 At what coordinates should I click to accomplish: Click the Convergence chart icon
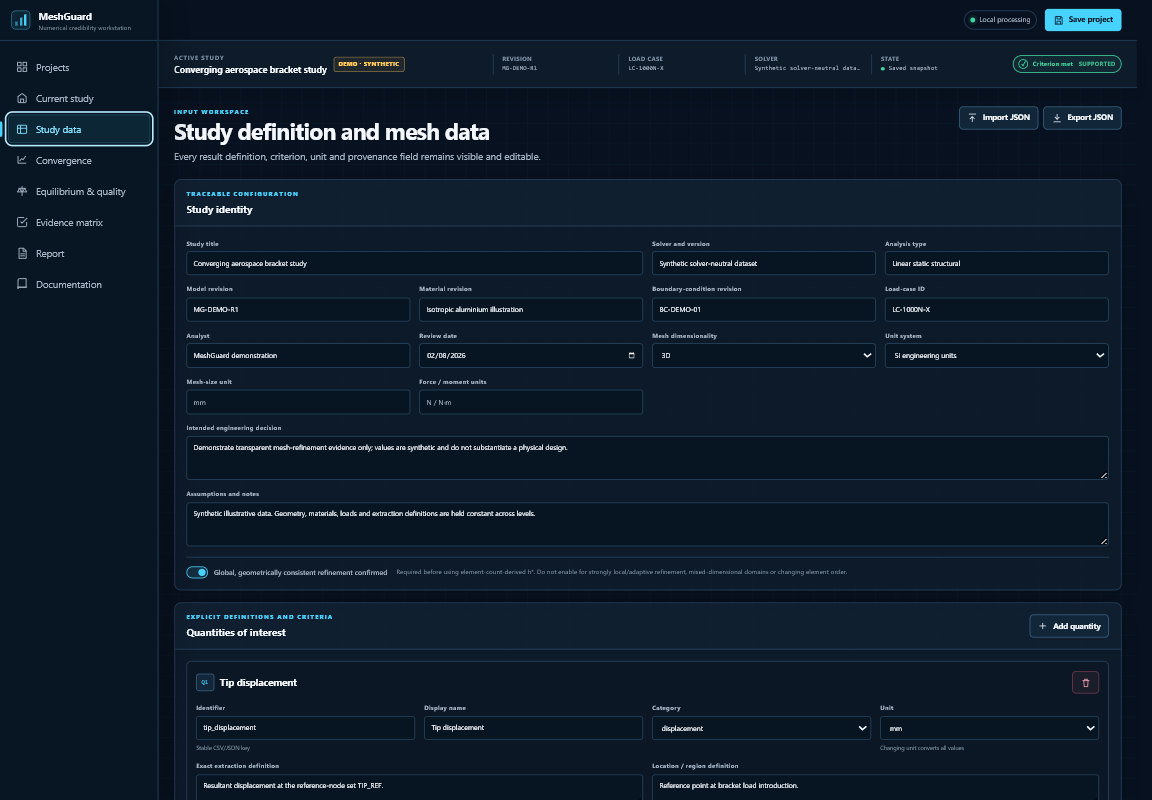22,160
